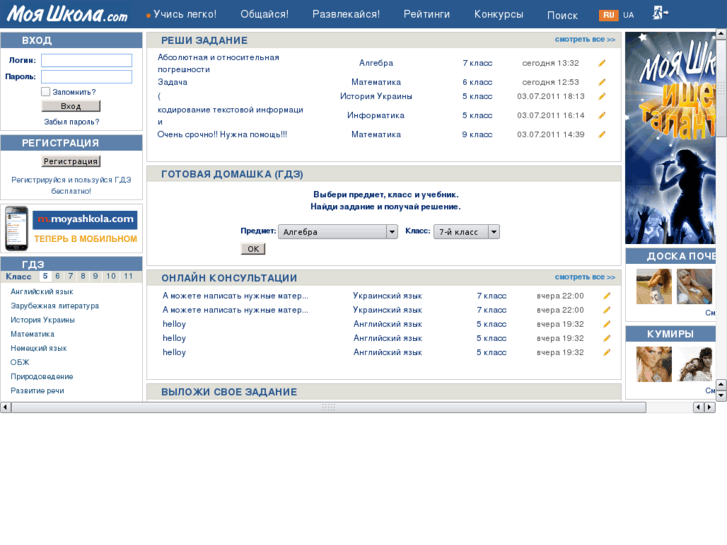Click the Моя Школа ищет таланты banner
The image size is (727, 545).
(x=670, y=138)
